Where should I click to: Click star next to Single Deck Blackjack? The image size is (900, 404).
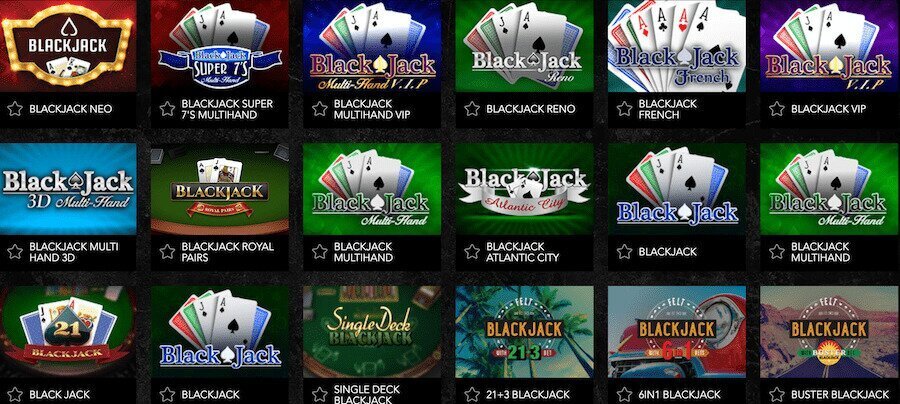[x=320, y=395]
